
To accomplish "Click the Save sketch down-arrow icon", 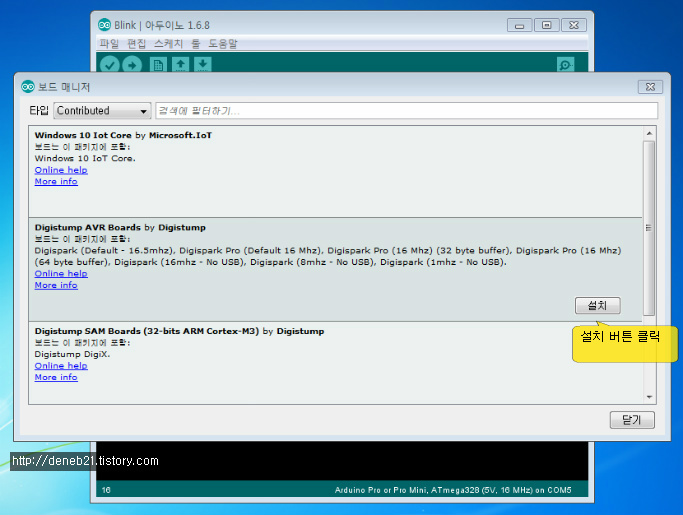I will coord(203,65).
